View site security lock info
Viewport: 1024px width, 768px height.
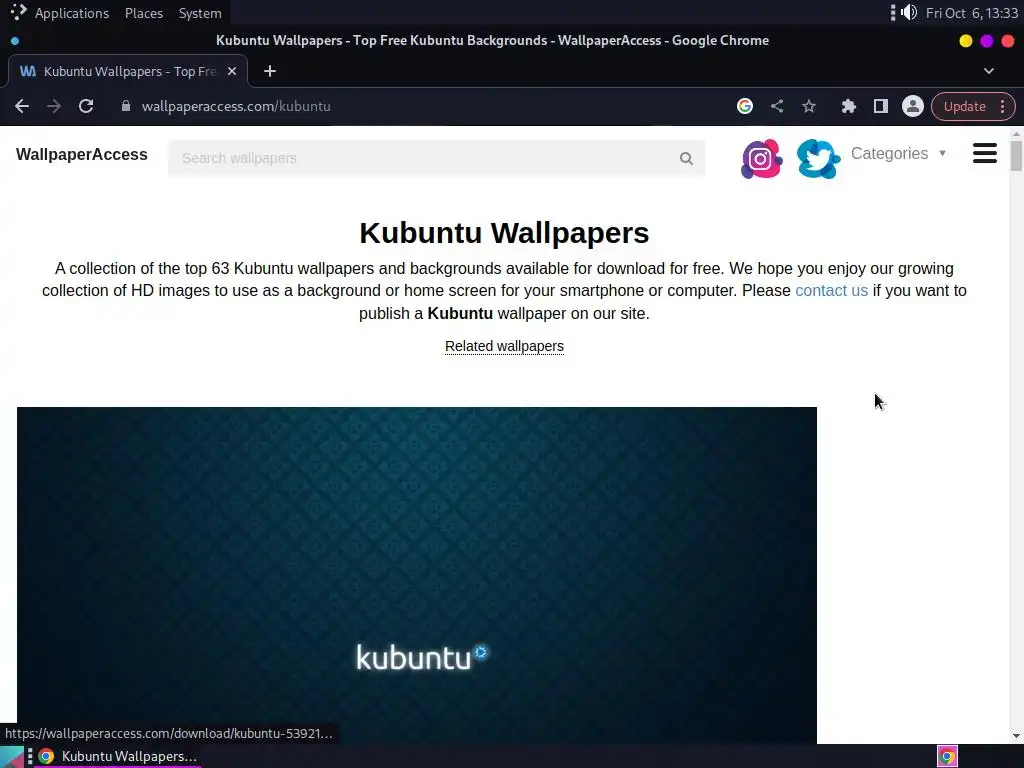pyautogui.click(x=126, y=106)
